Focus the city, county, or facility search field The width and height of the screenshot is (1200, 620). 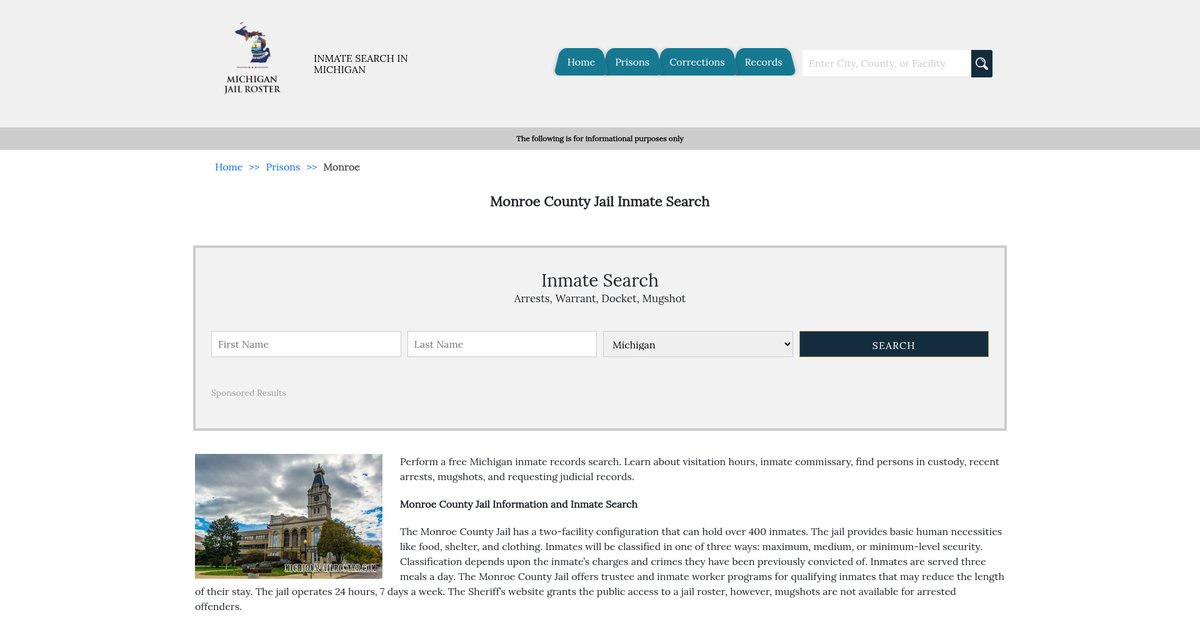886,63
